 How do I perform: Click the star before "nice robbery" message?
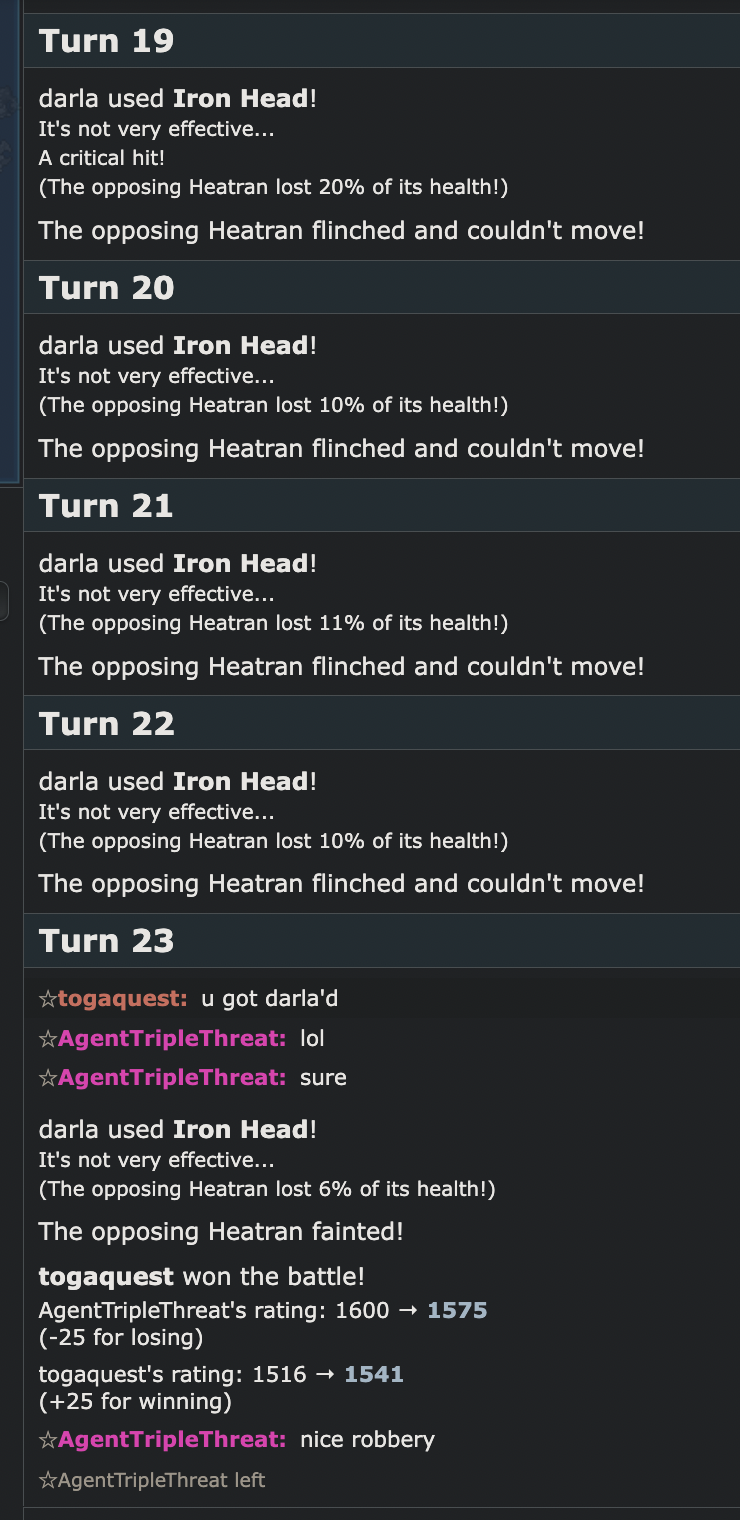tap(47, 1440)
